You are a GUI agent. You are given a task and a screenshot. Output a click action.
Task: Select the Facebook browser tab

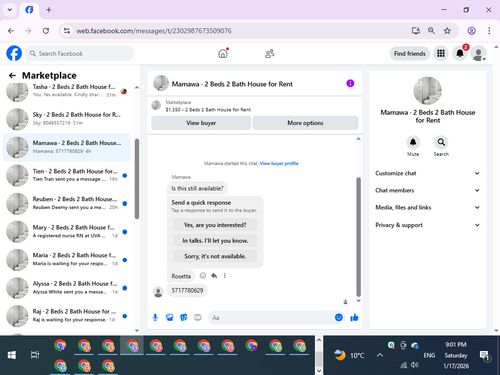click(29, 10)
